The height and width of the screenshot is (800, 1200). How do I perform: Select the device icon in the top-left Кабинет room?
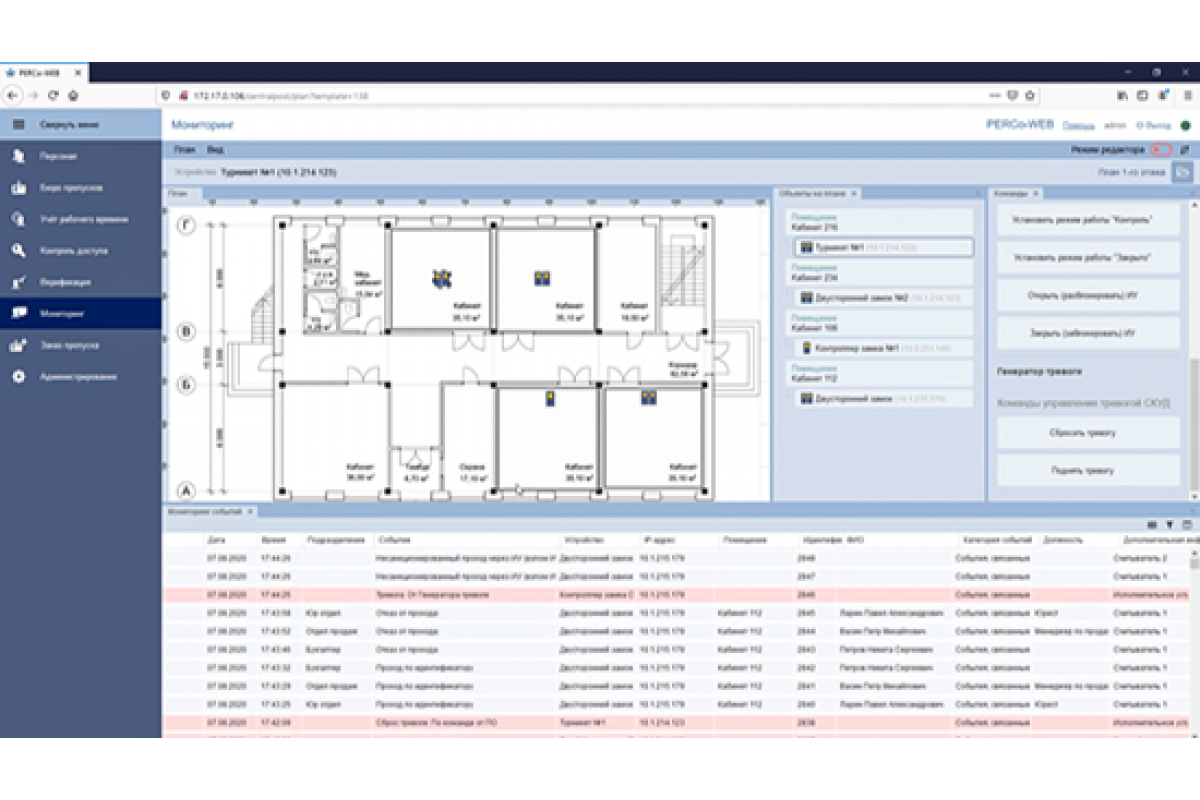click(x=440, y=278)
